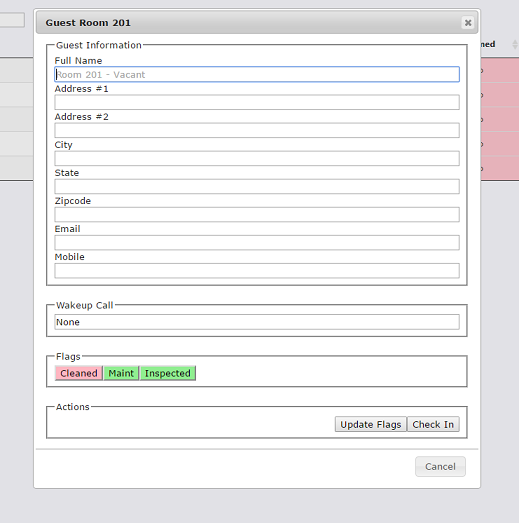Toggle the Inspected flag
This screenshot has height=523, width=519.
pyautogui.click(x=167, y=373)
